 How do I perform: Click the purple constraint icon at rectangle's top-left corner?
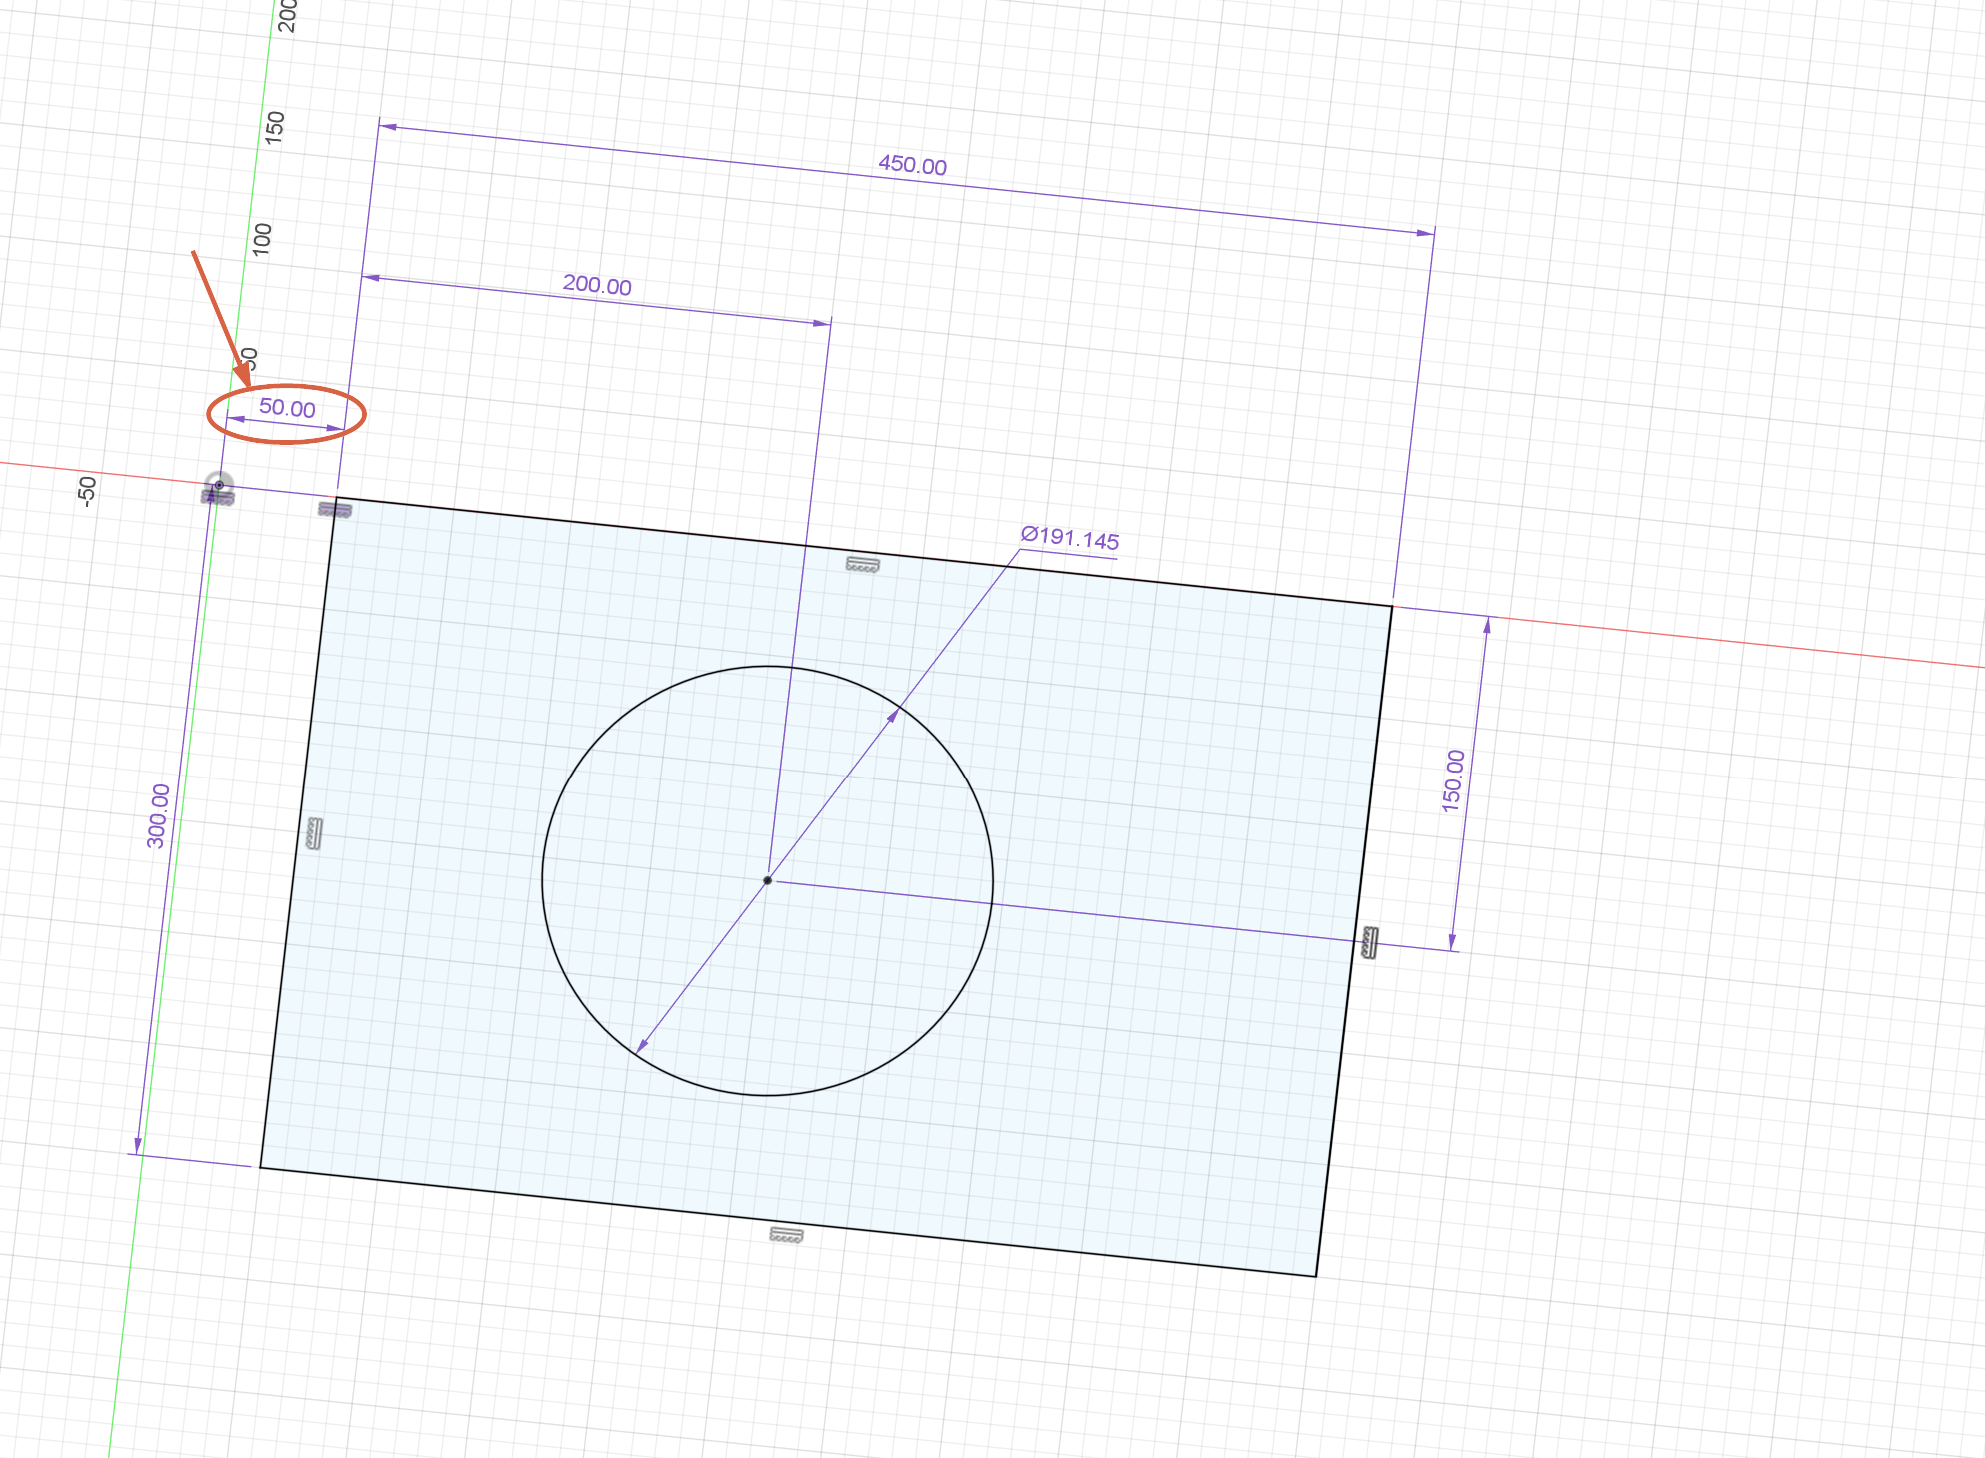tap(335, 510)
